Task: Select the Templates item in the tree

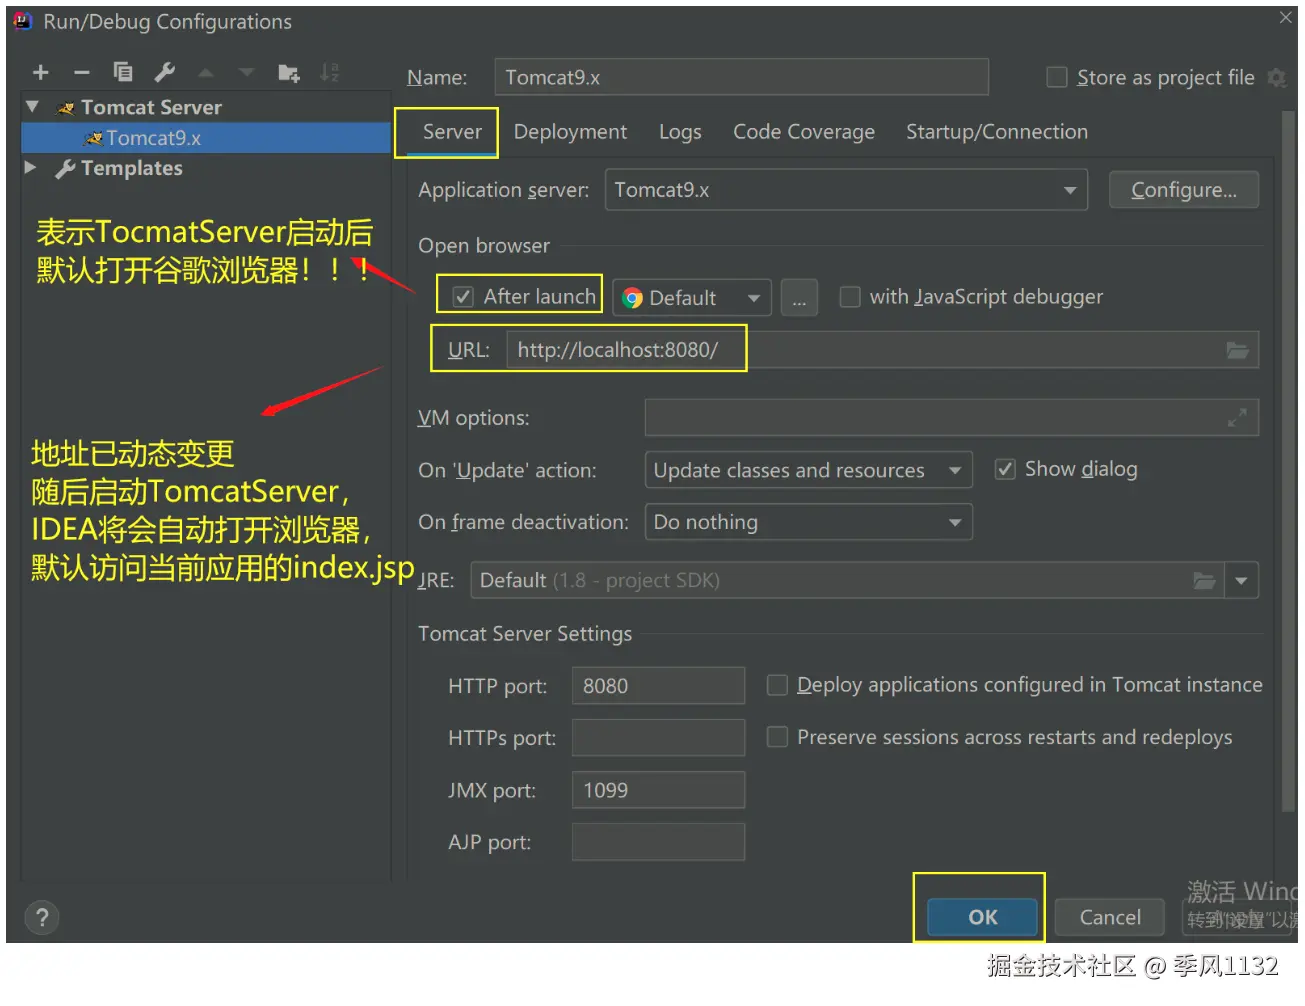Action: click(132, 168)
